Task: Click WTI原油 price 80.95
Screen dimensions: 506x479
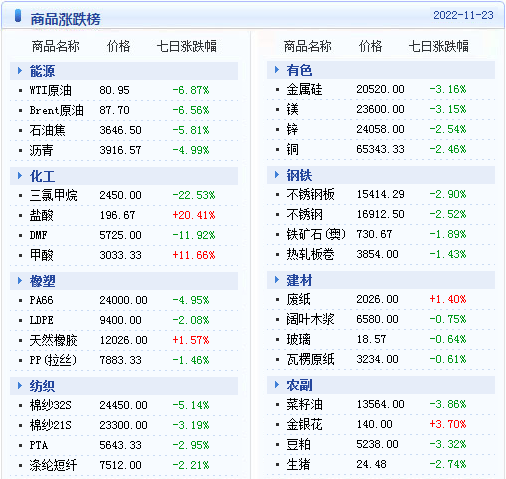Action: [114, 90]
